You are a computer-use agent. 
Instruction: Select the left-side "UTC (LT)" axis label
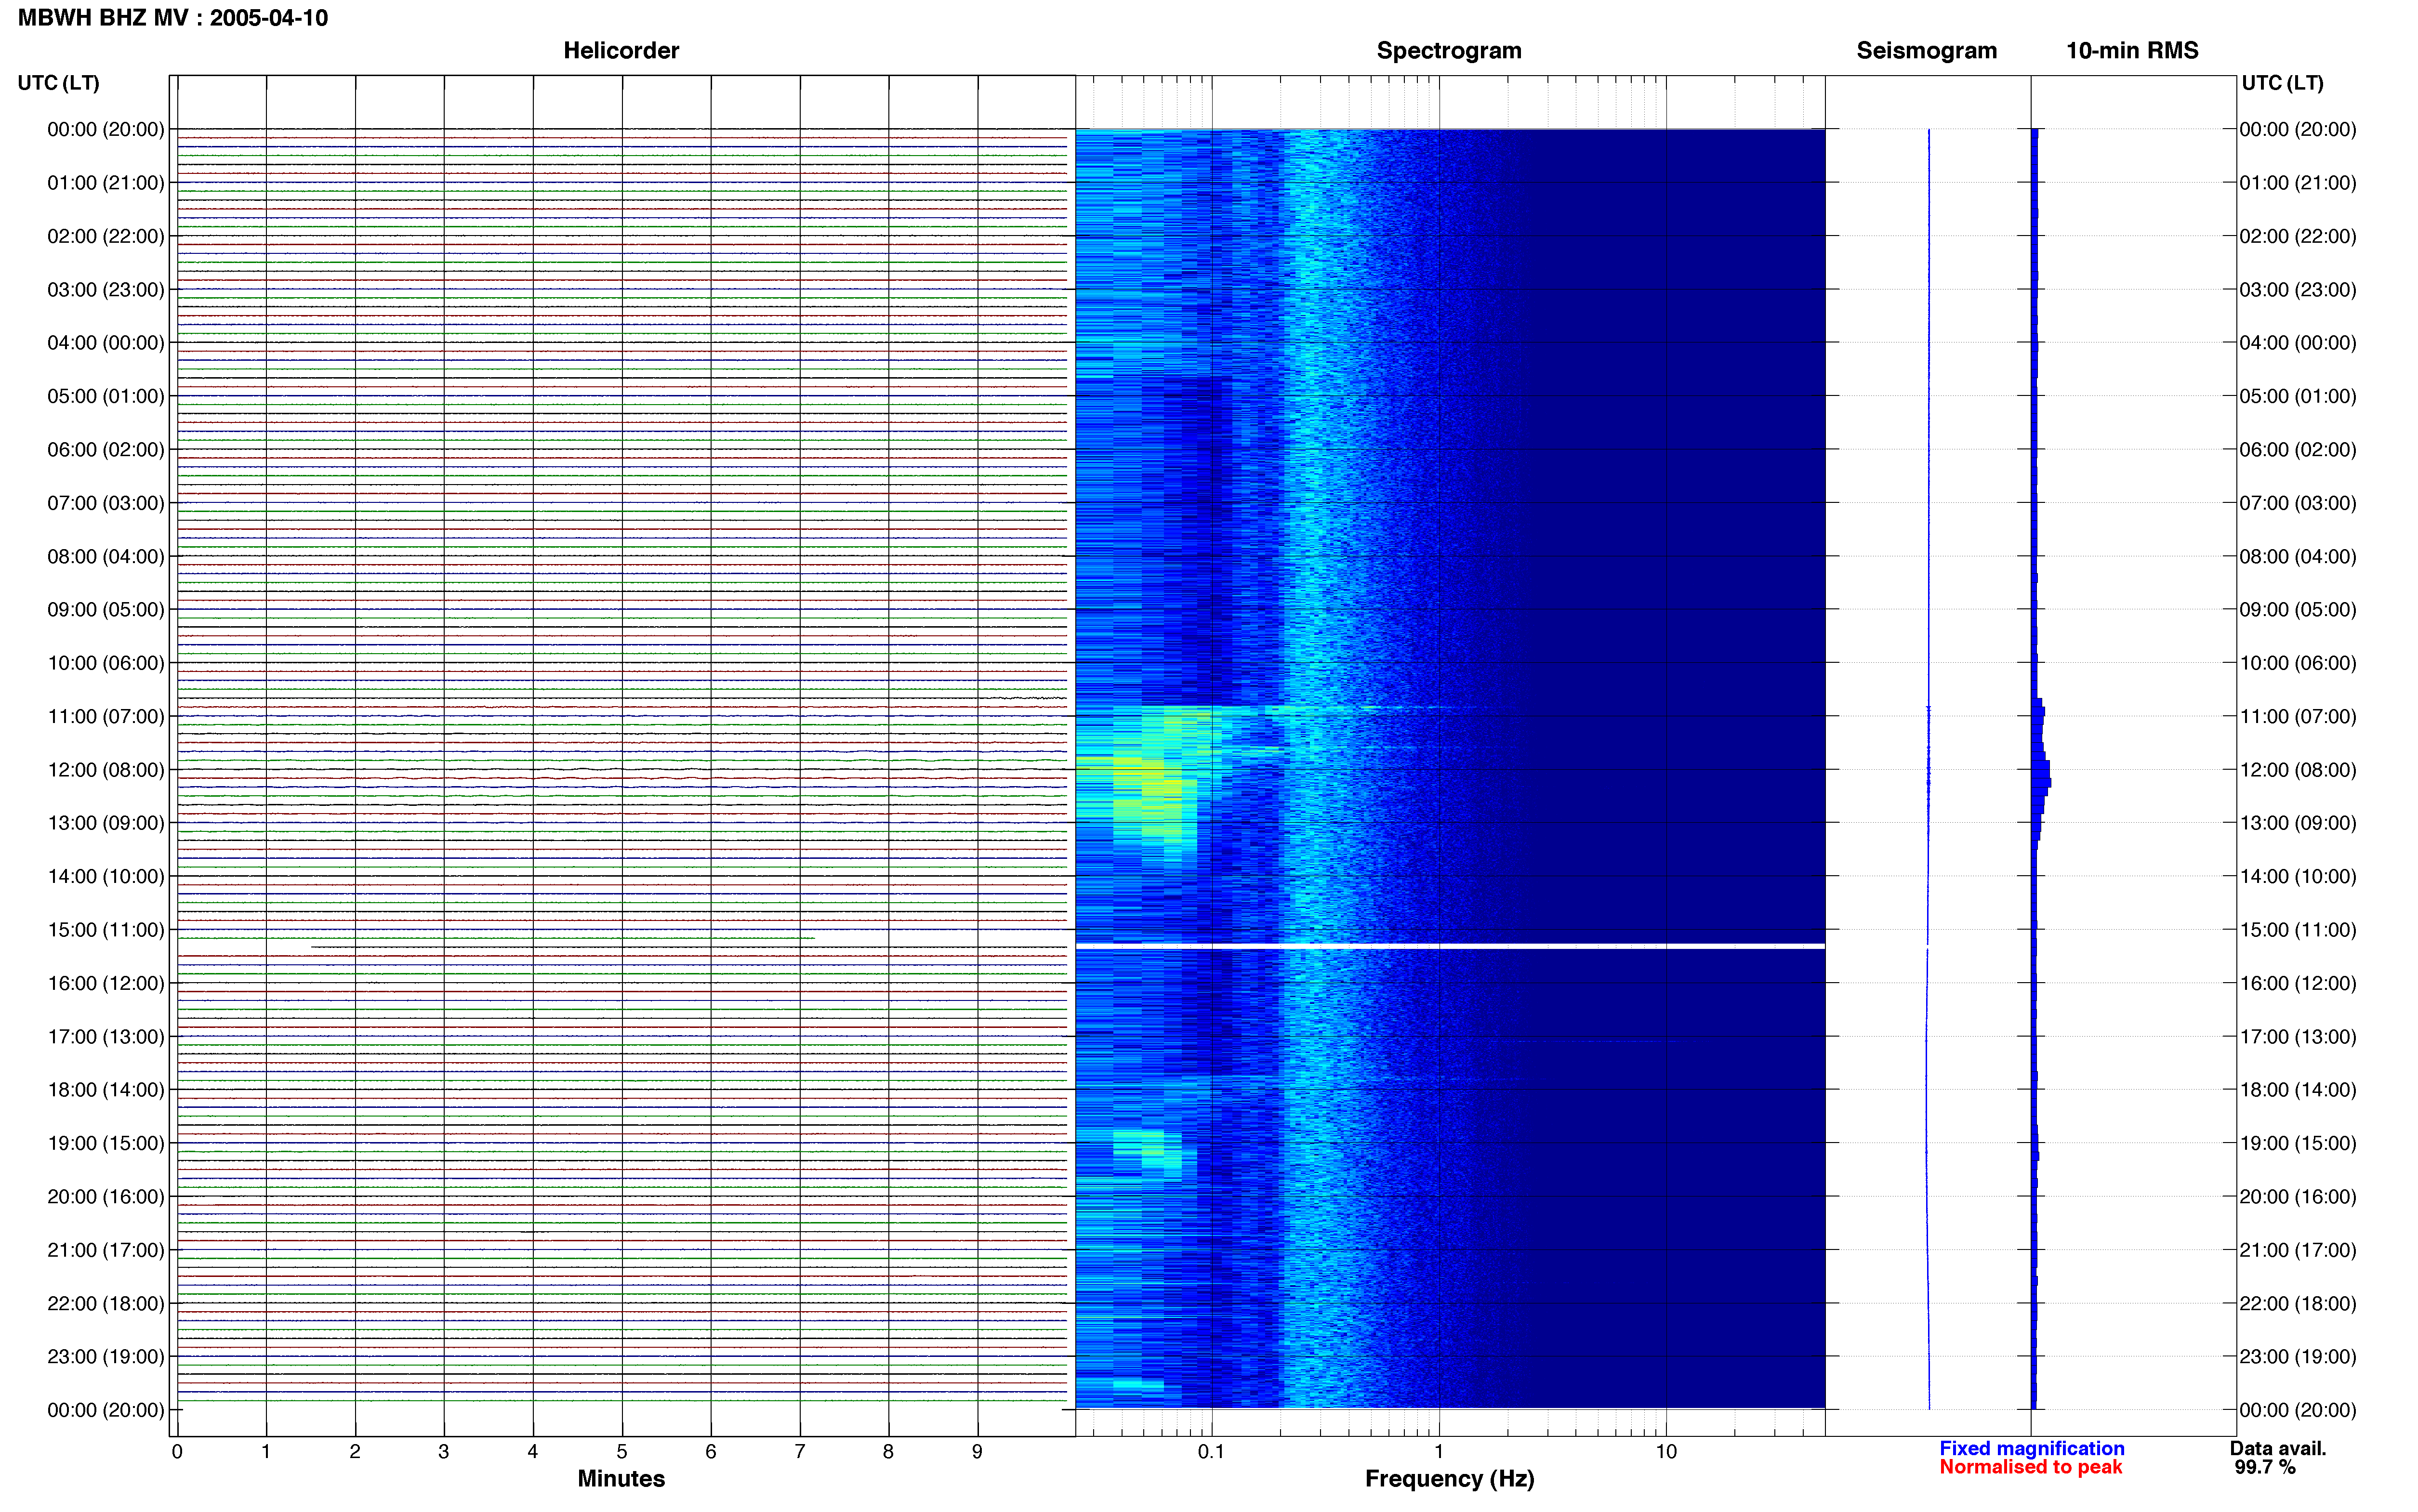click(58, 83)
